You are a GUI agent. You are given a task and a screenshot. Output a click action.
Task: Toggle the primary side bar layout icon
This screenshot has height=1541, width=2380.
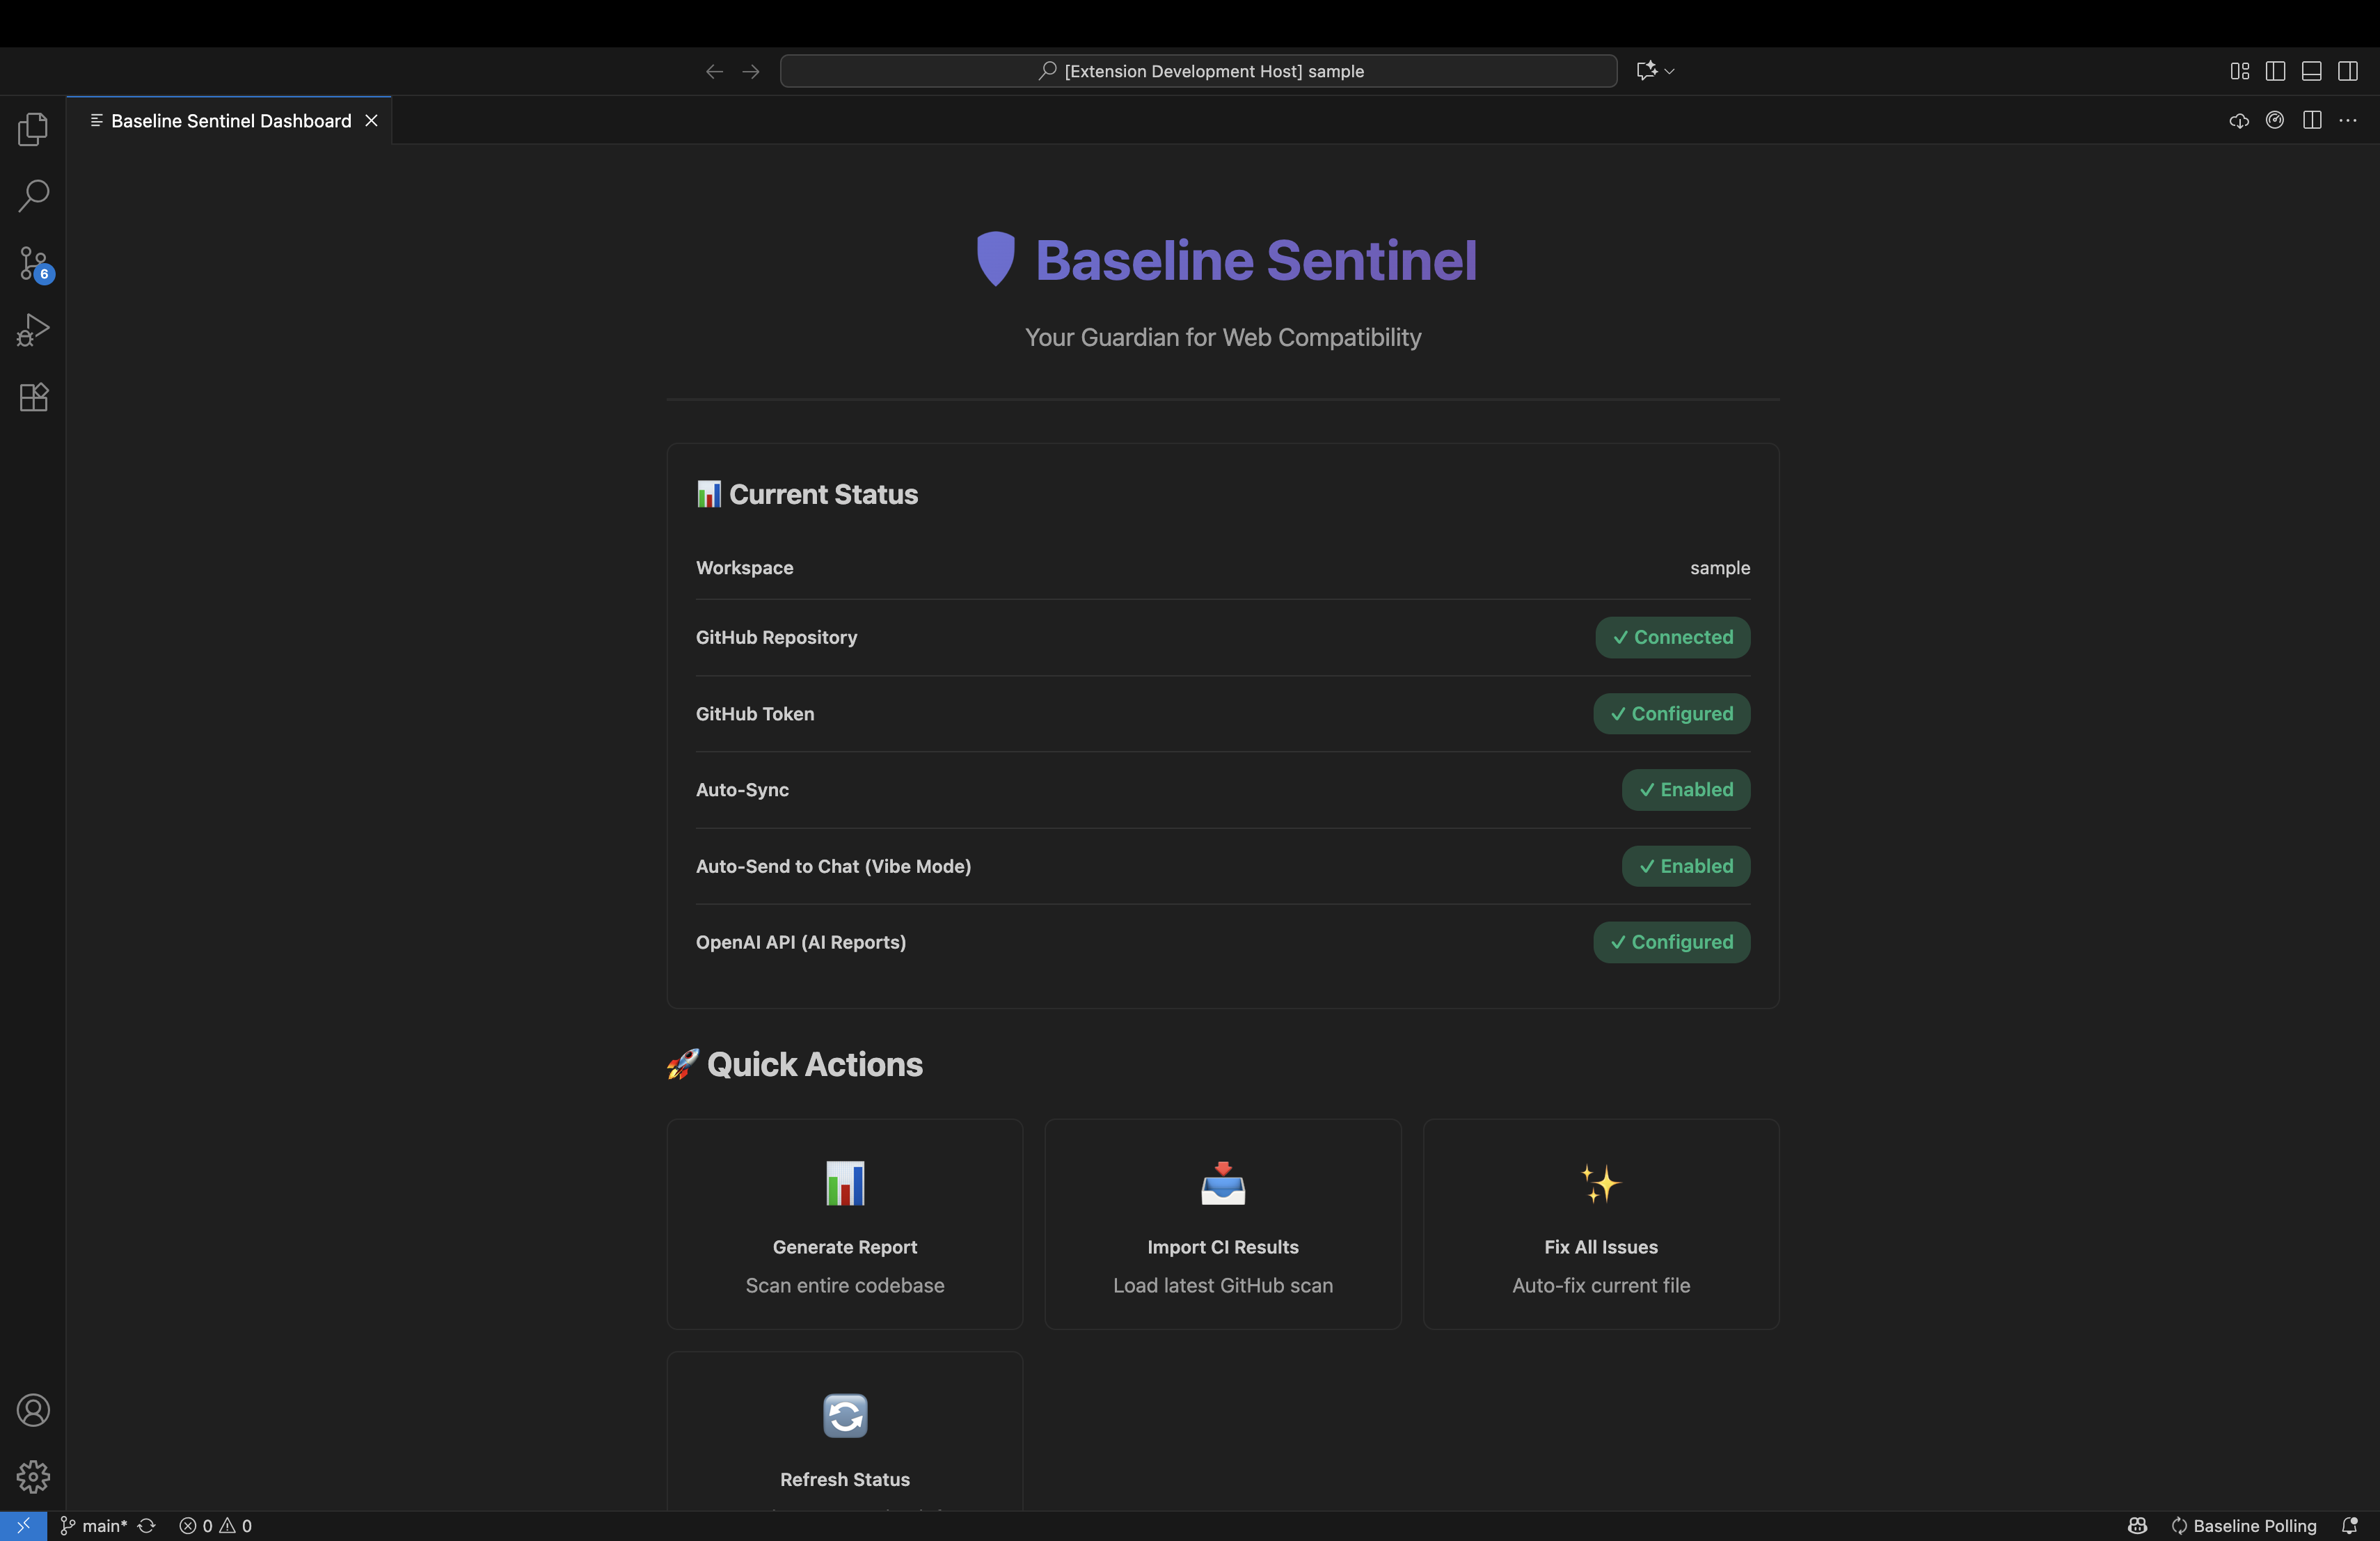2275,71
